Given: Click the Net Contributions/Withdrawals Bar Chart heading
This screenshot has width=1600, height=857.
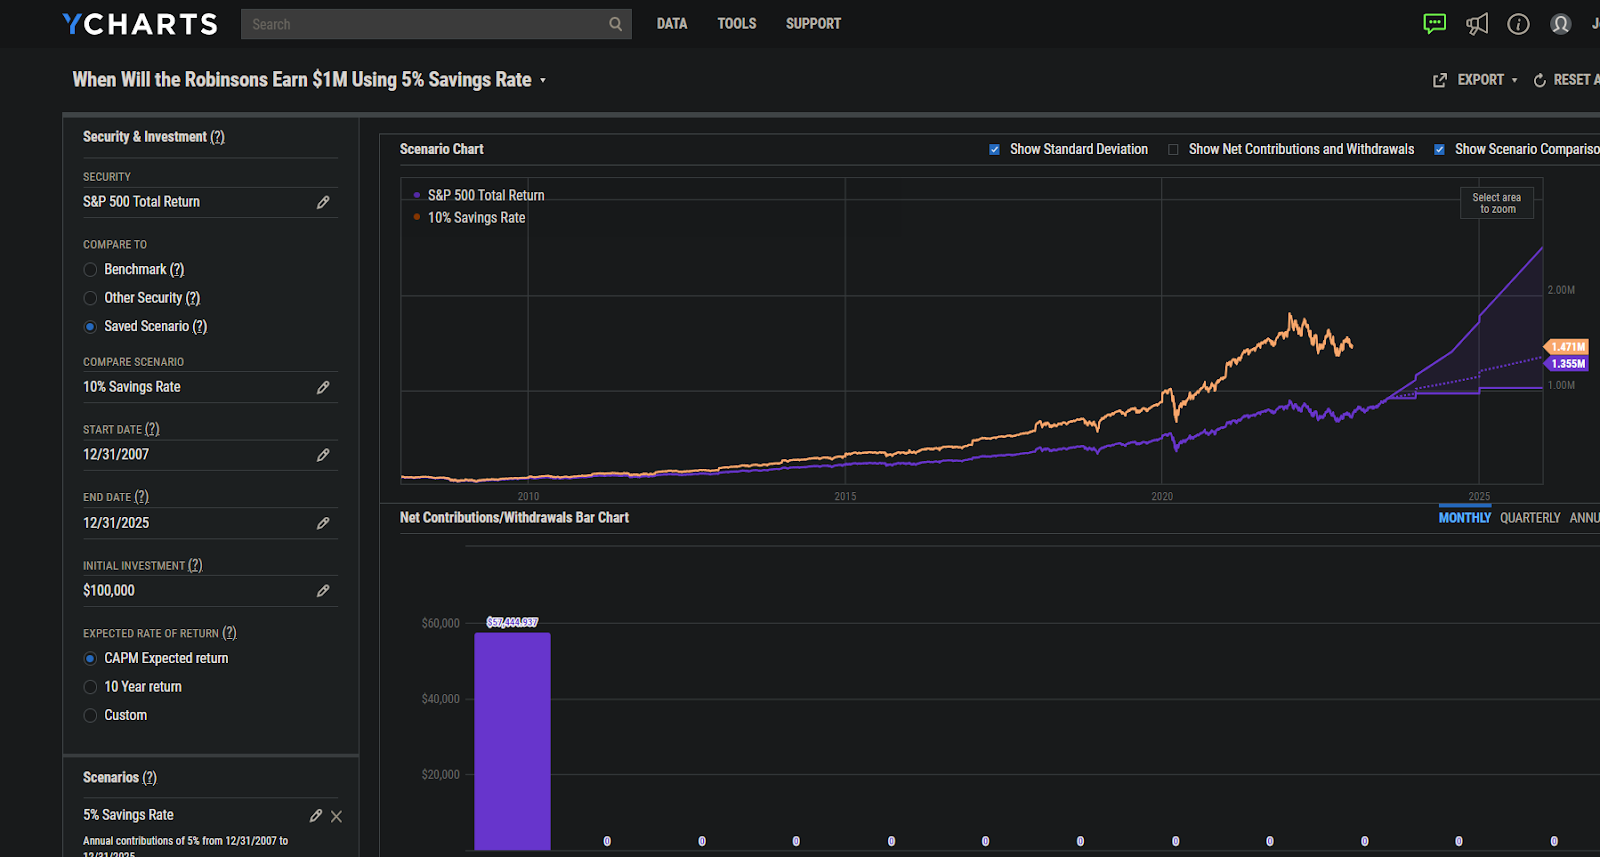Looking at the screenshot, I should (514, 517).
